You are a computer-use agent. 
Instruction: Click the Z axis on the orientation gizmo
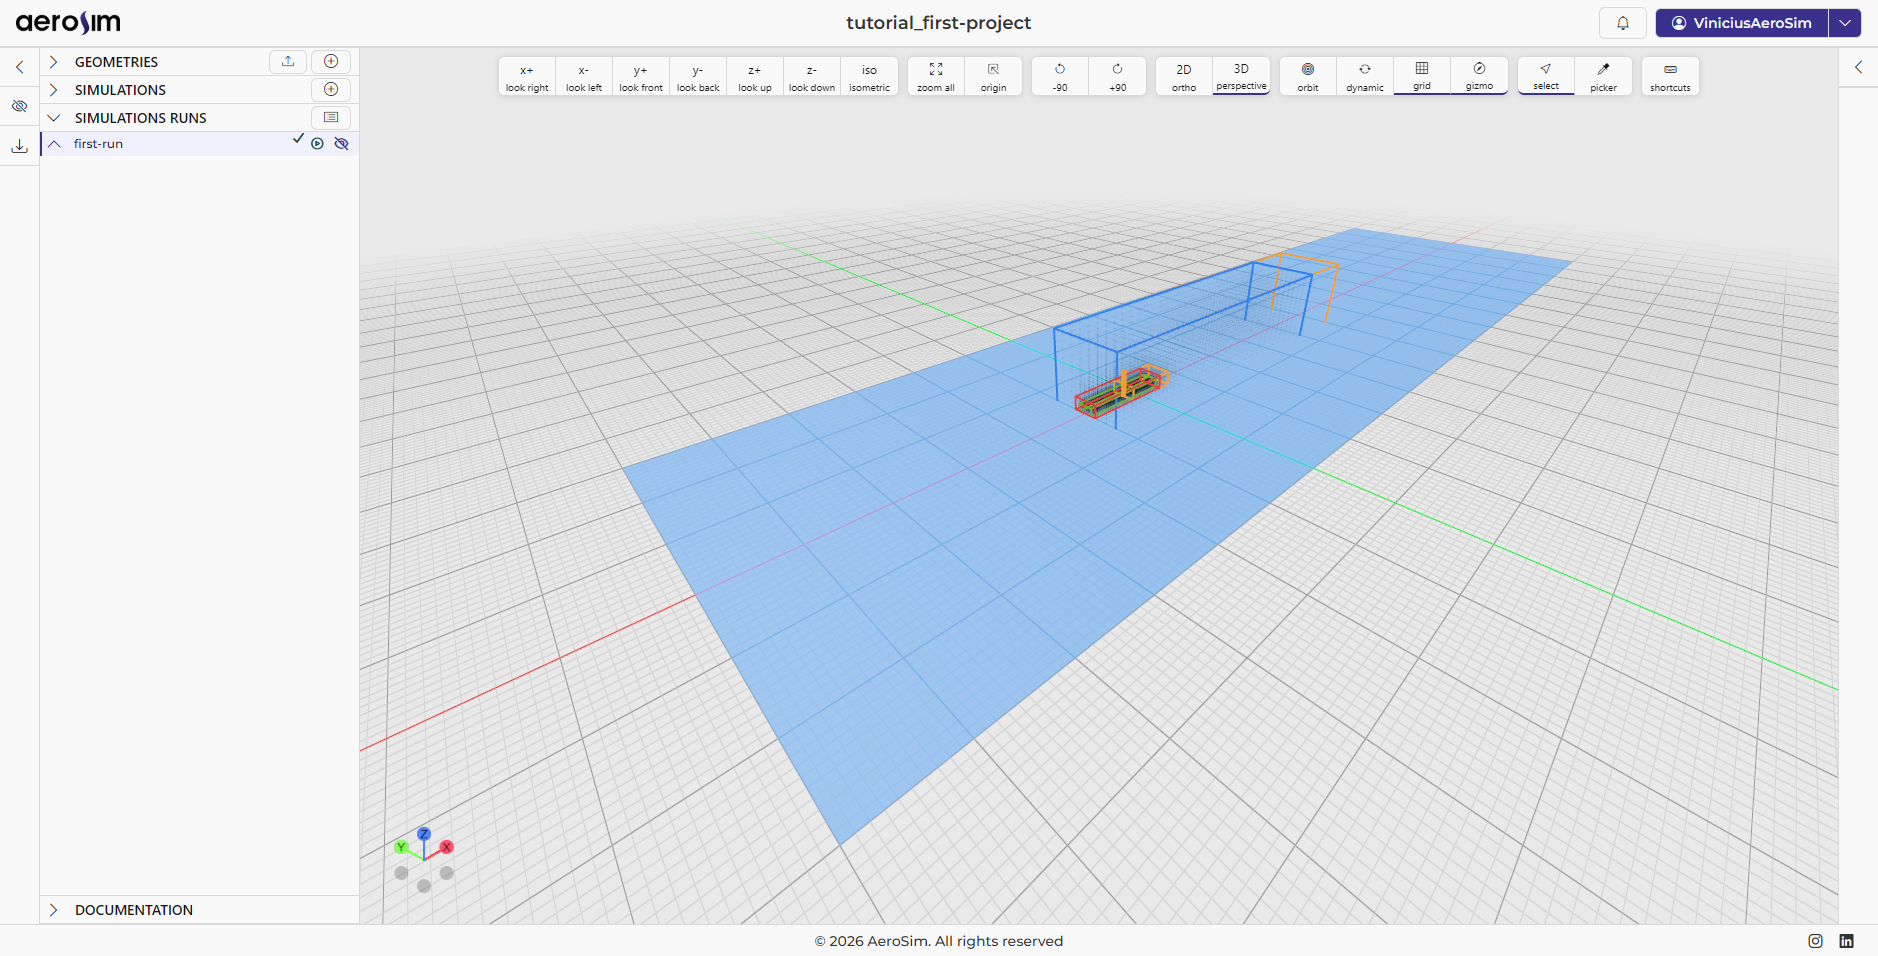pos(424,834)
